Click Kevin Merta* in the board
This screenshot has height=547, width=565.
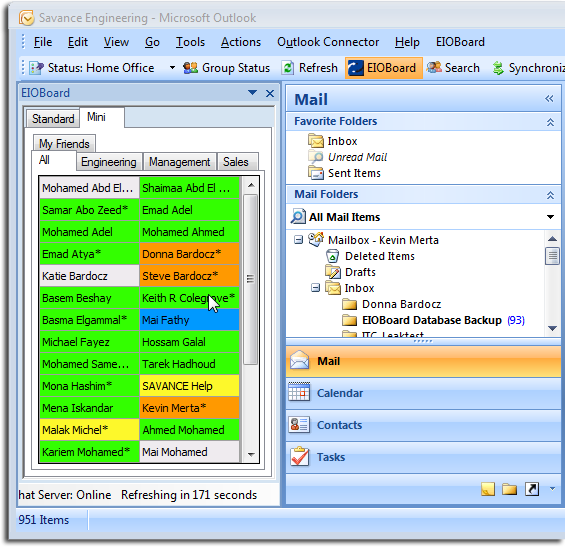click(189, 408)
